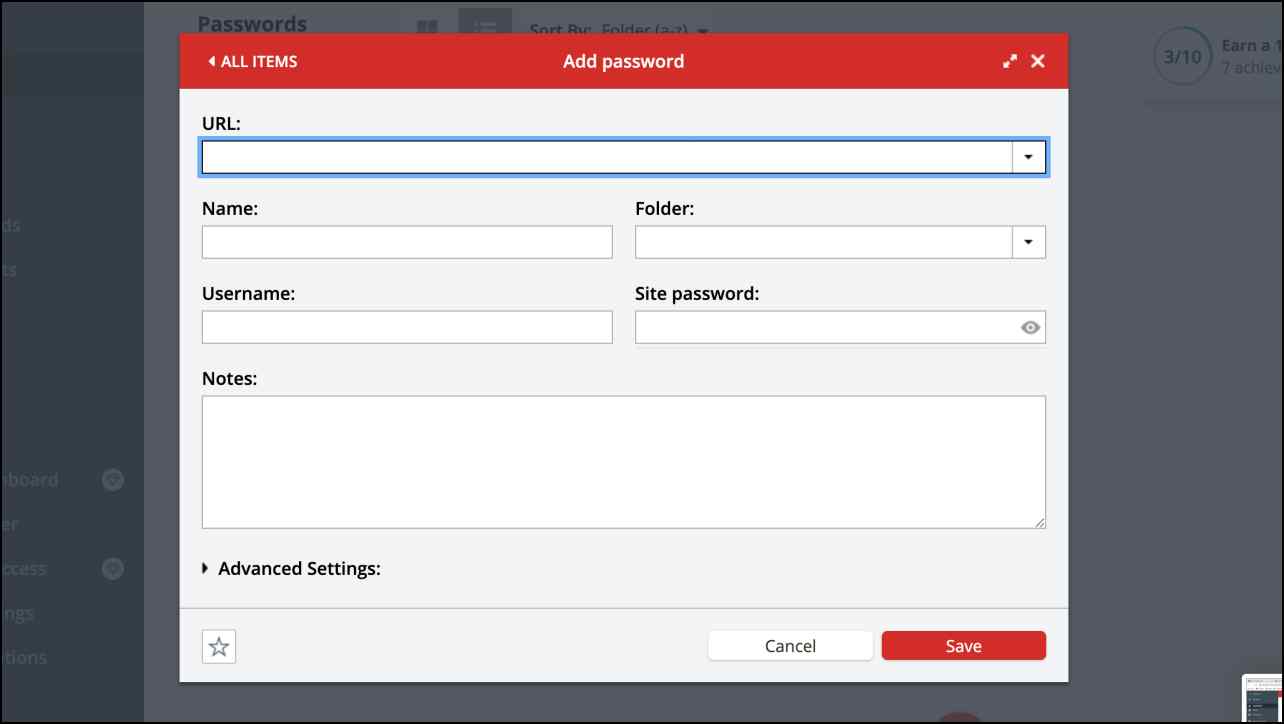The width and height of the screenshot is (1284, 724).
Task: Click the URL input field
Action: point(607,157)
